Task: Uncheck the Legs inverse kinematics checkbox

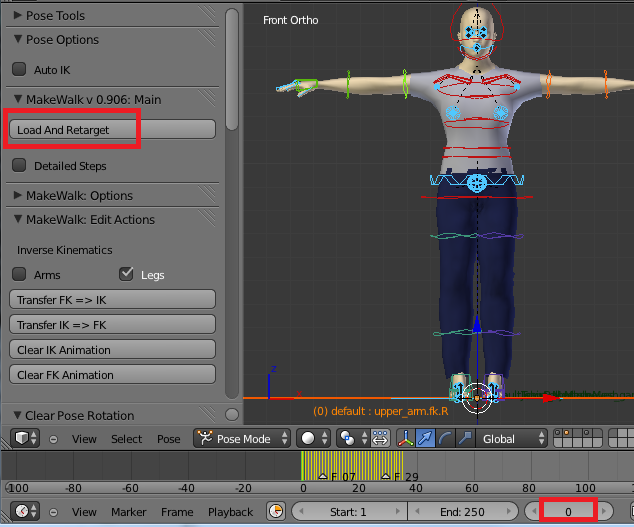Action: (126, 274)
